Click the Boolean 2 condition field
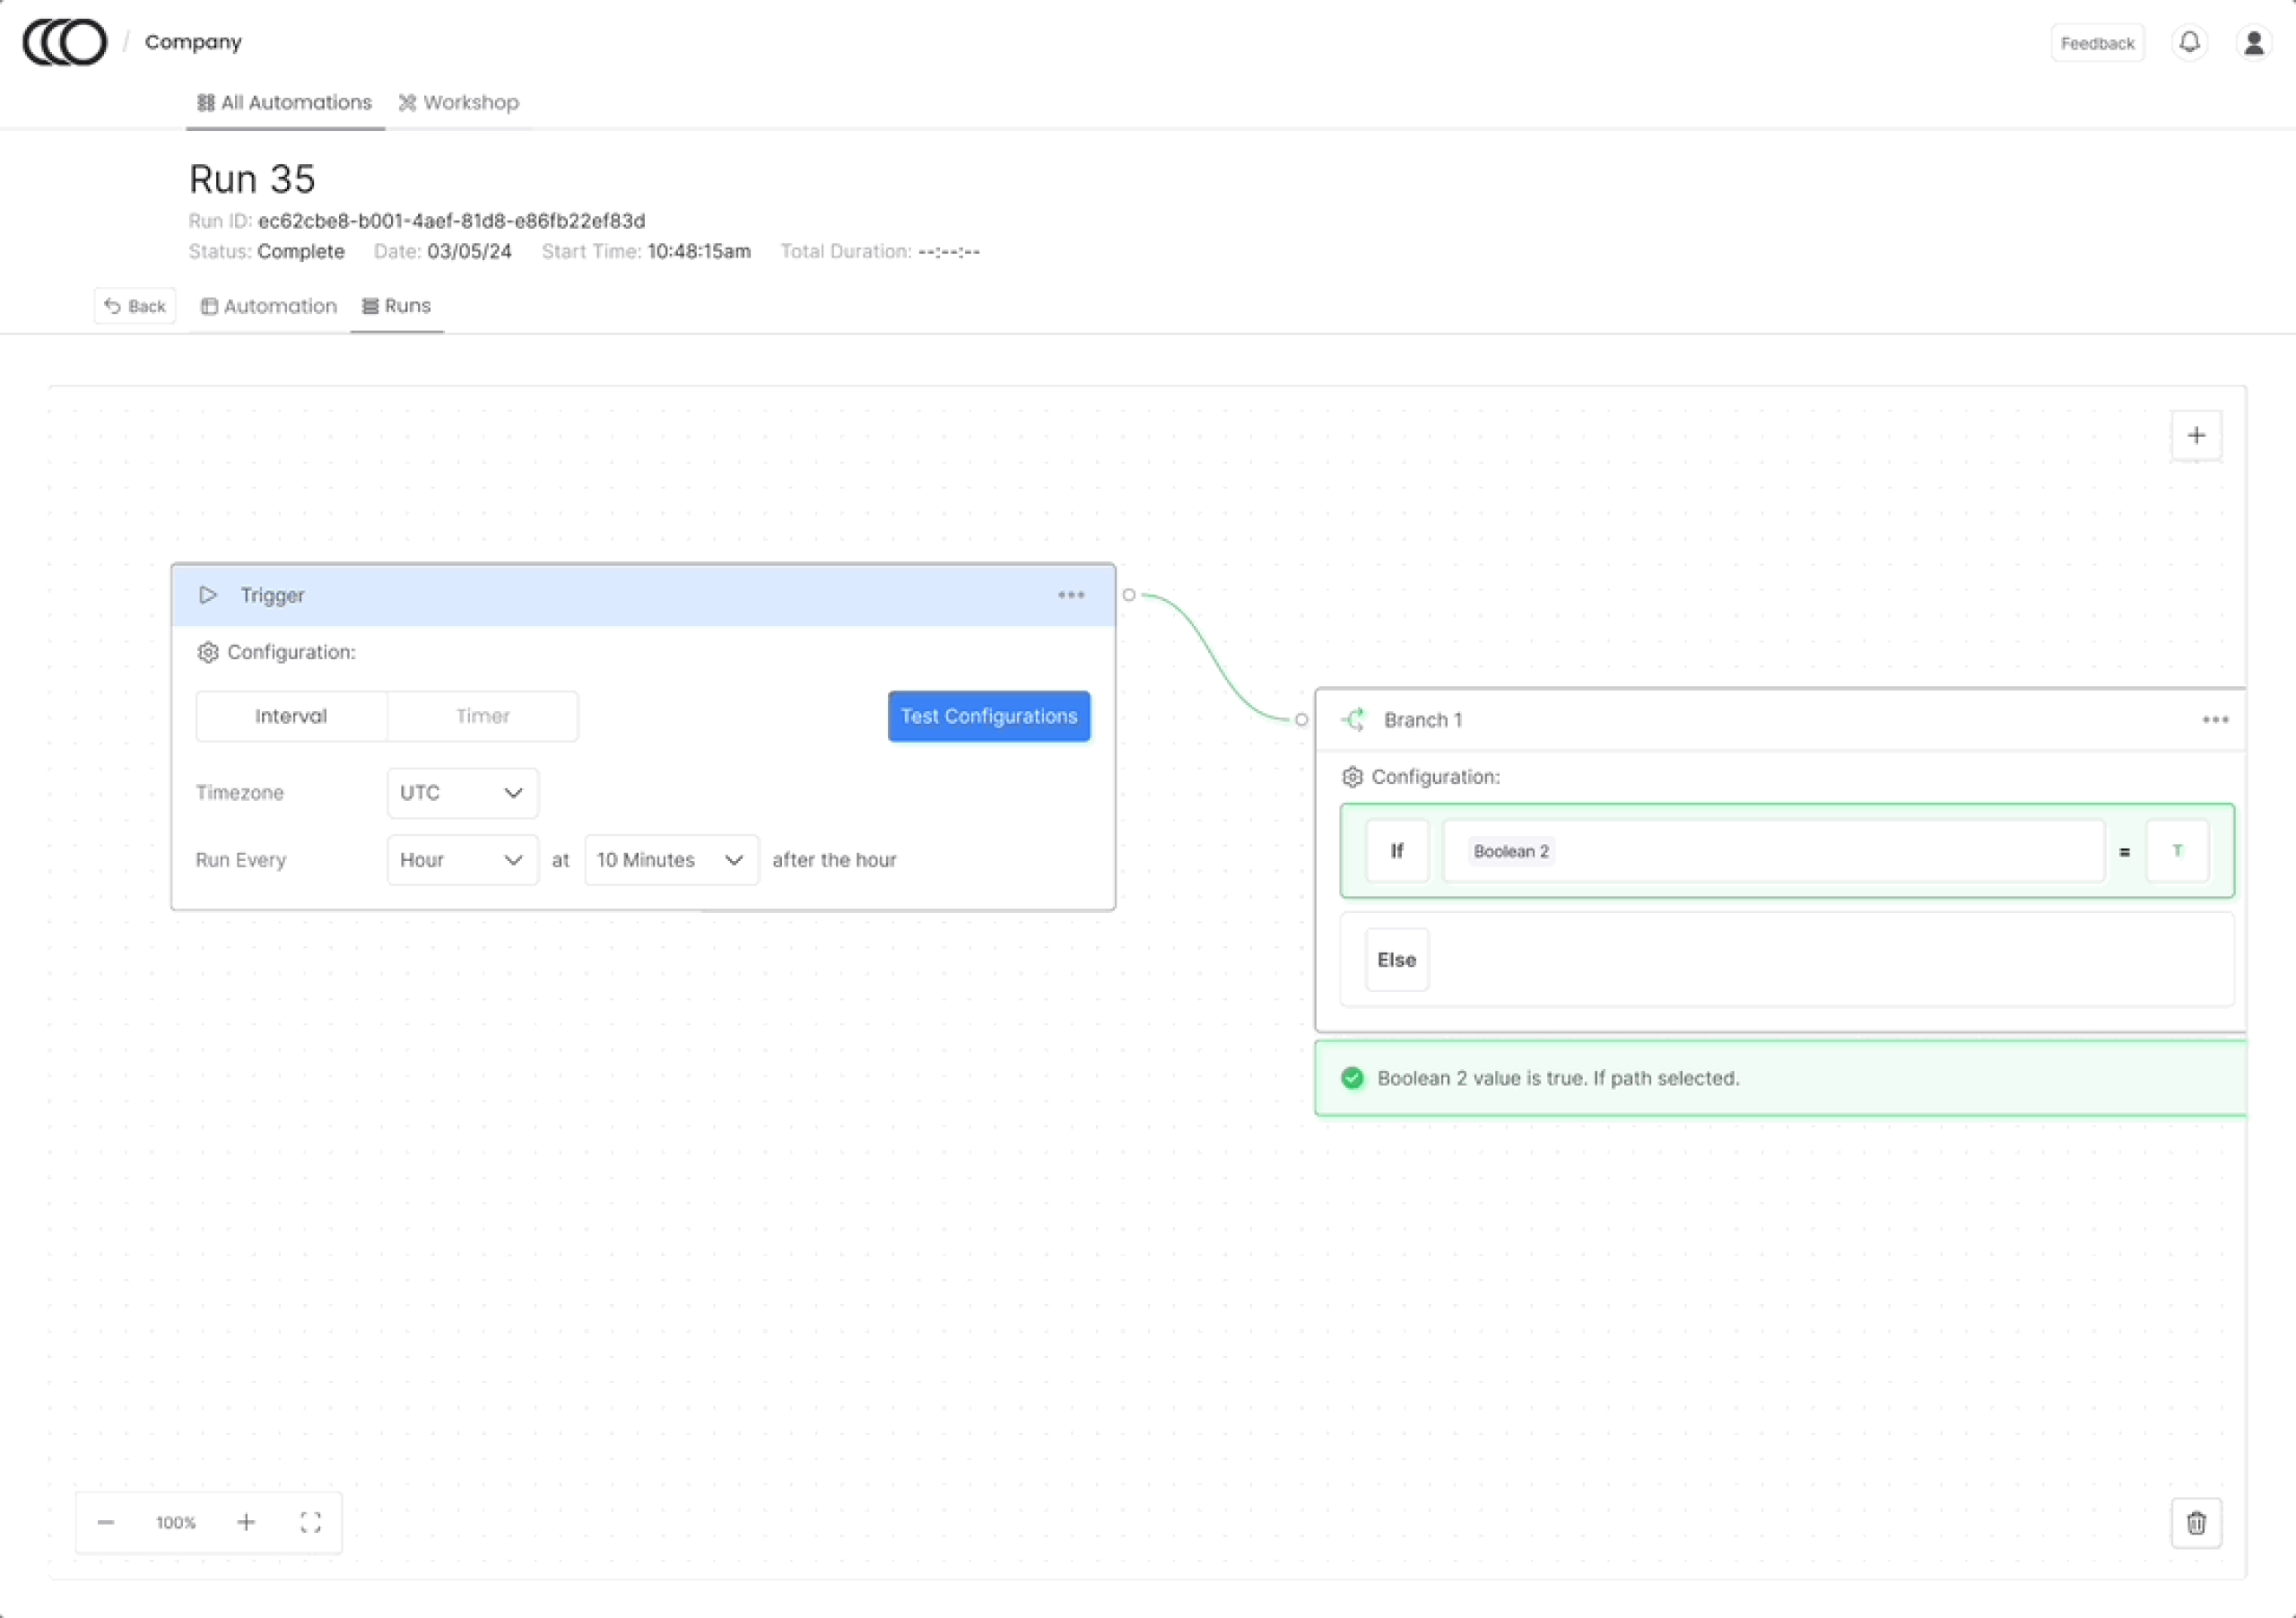The height and width of the screenshot is (1618, 2296). pyautogui.click(x=1773, y=851)
